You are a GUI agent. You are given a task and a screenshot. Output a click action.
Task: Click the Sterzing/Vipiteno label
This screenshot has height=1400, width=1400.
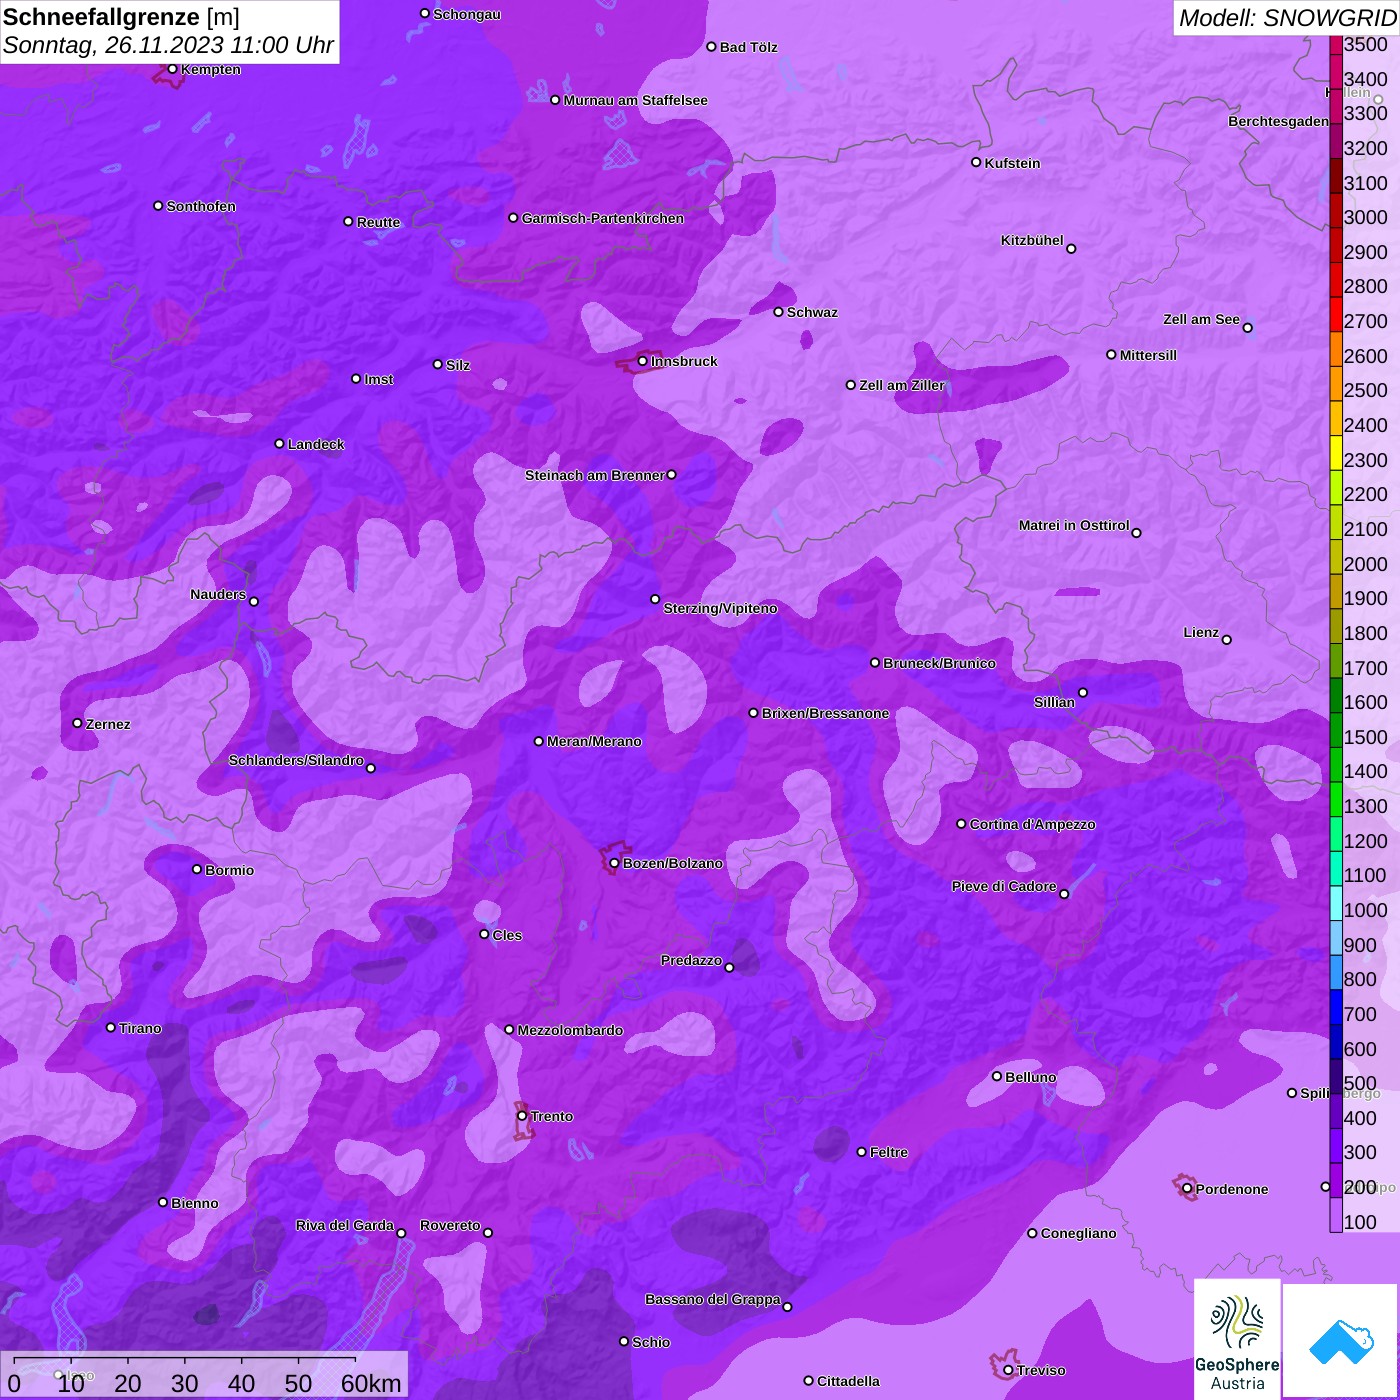720,608
